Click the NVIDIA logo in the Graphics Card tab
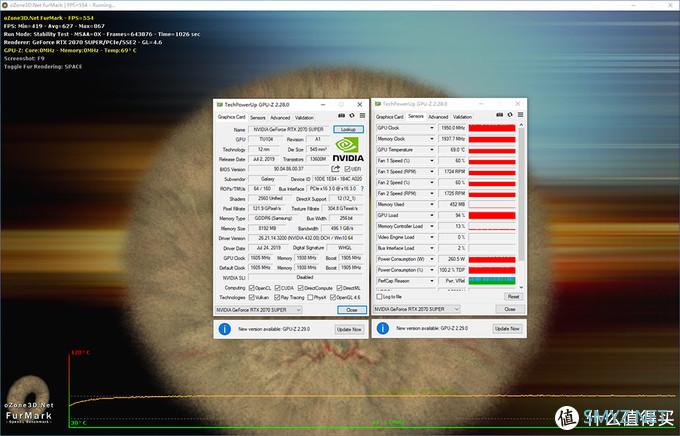Screen dimensions: 680x436 click(348, 149)
